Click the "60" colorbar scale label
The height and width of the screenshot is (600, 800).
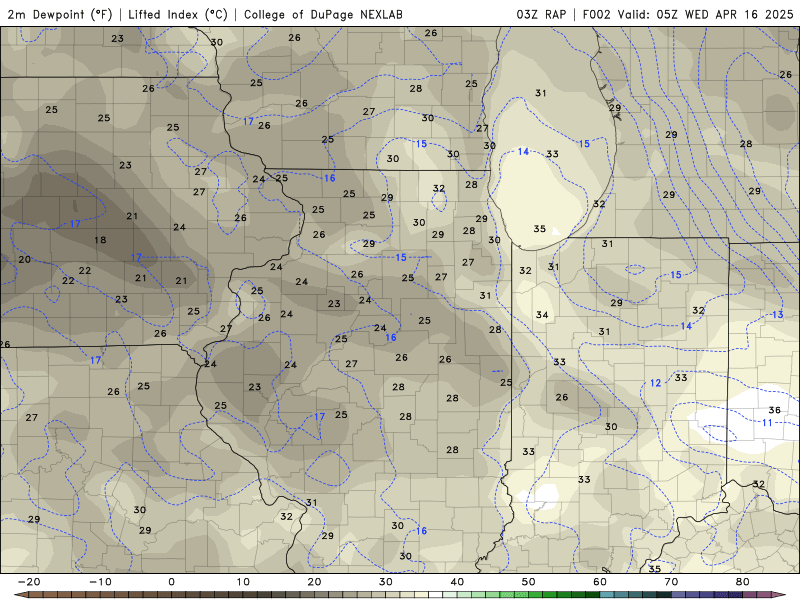pyautogui.click(x=600, y=582)
